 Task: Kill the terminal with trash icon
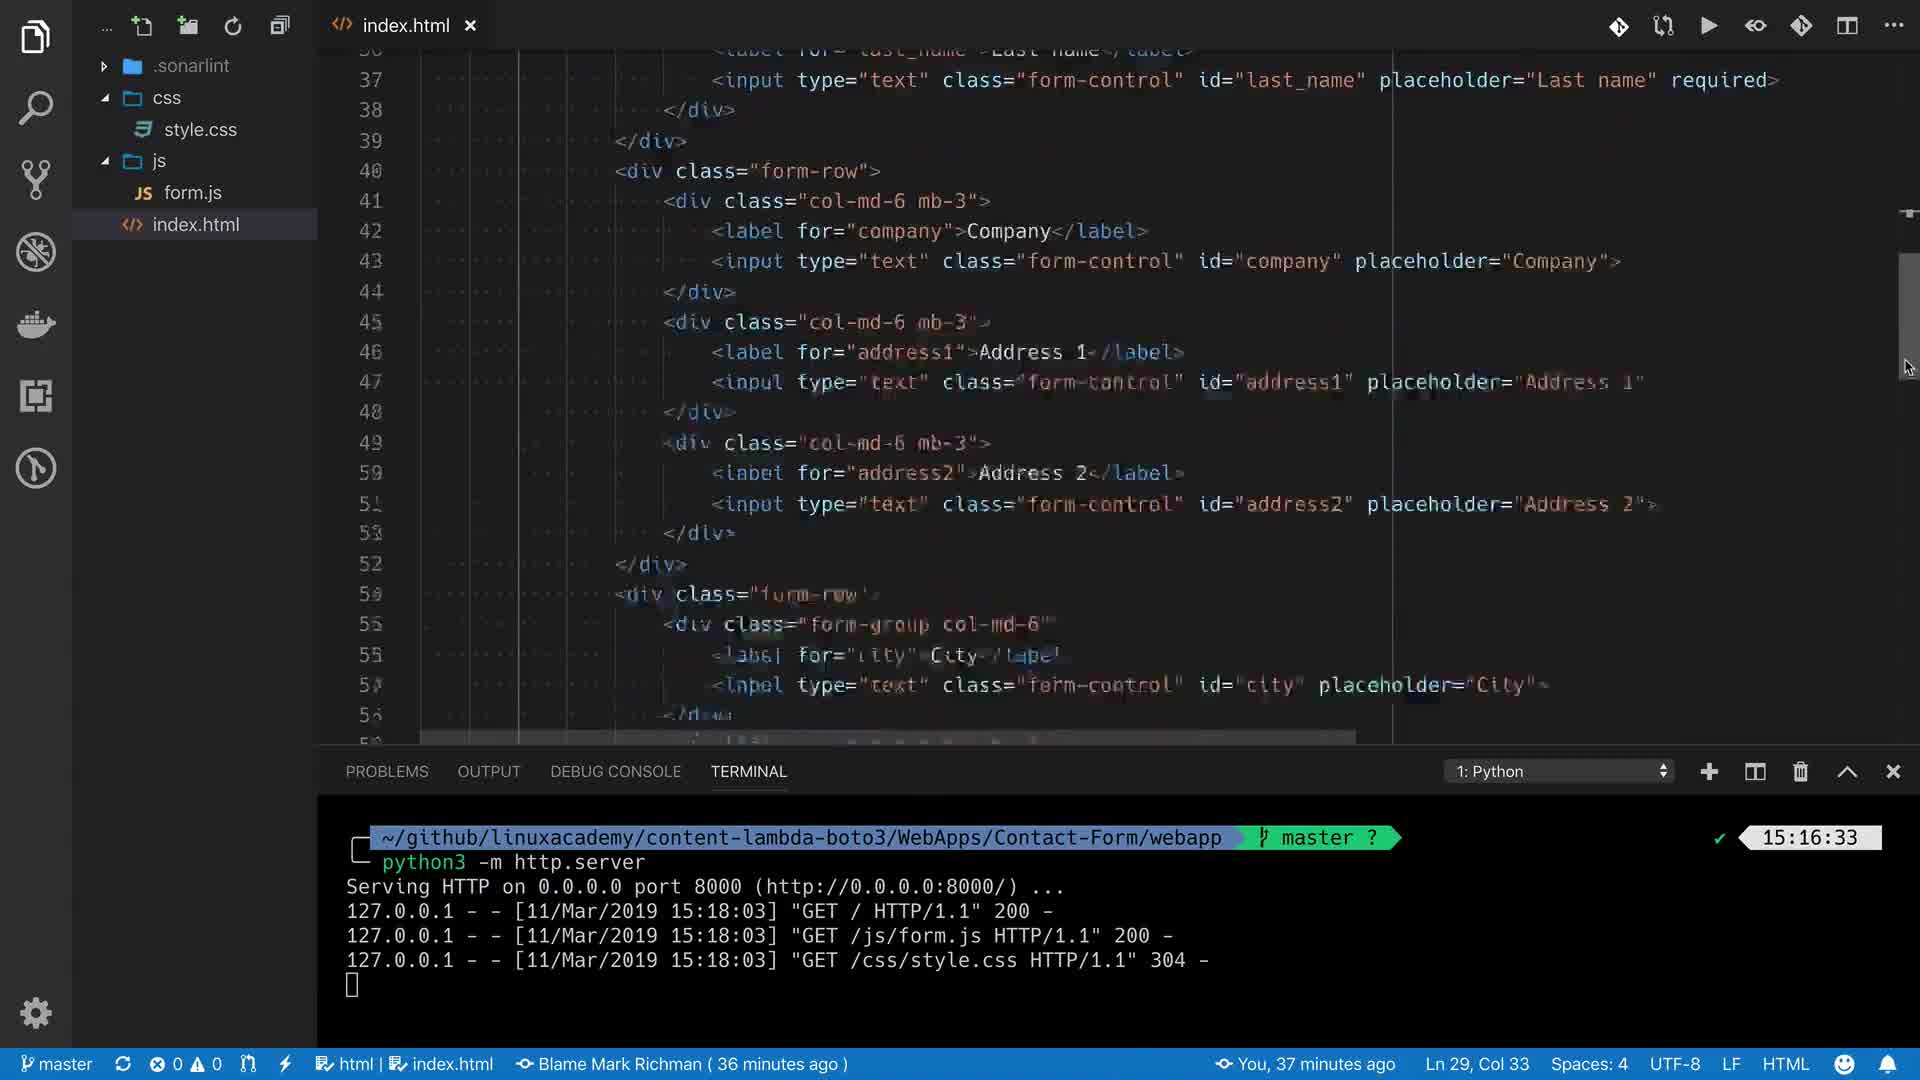point(1800,771)
